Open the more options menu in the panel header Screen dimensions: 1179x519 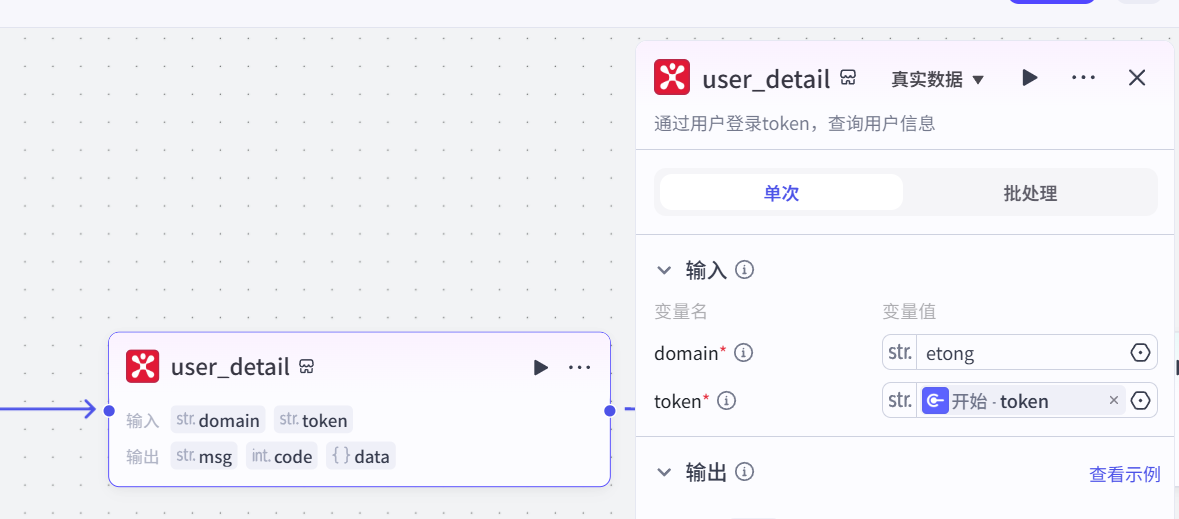click(1083, 78)
